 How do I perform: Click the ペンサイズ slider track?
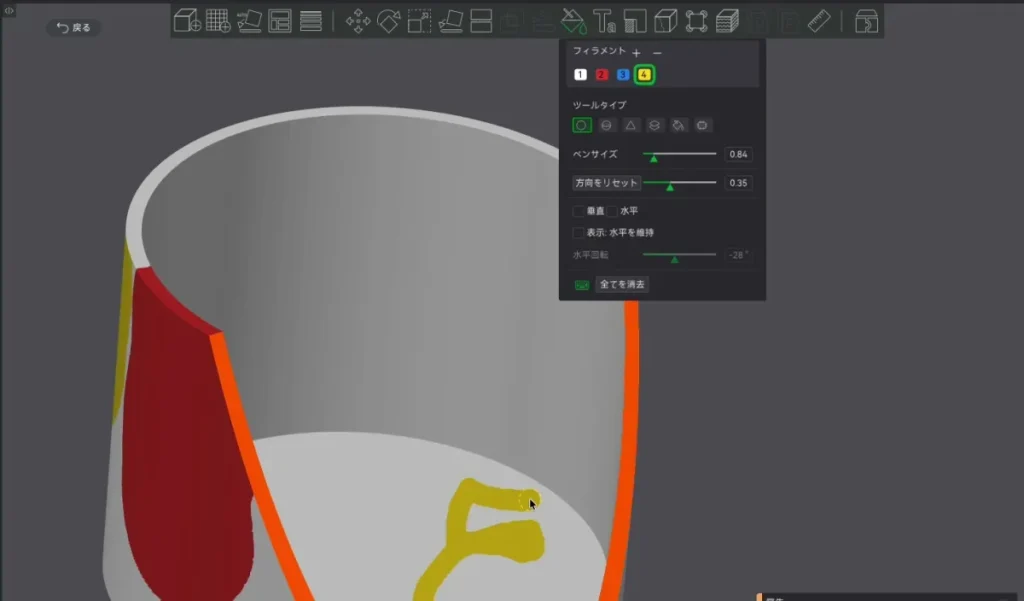click(679, 154)
